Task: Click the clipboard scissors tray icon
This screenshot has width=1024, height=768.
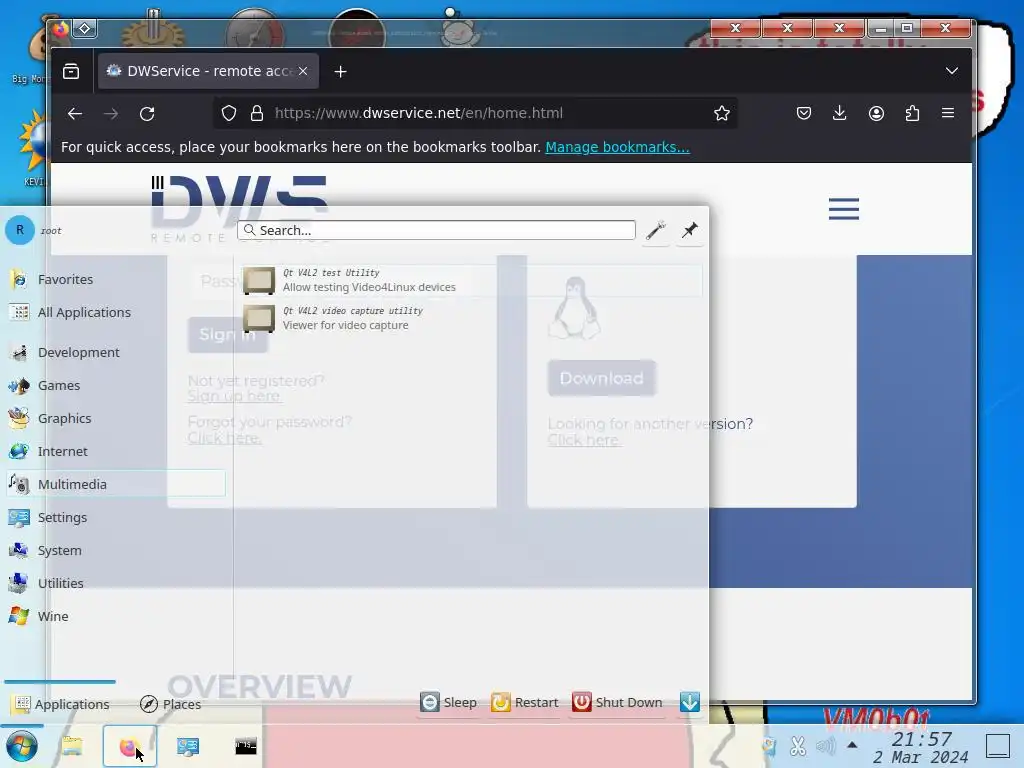Action: click(797, 746)
